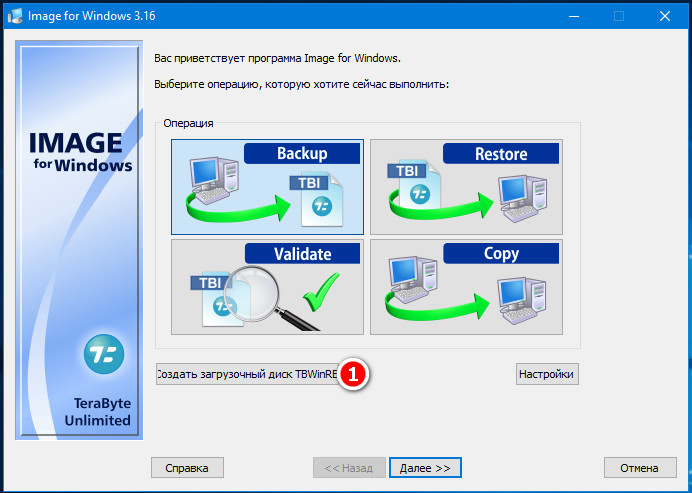Image resolution: width=692 pixels, height=493 pixels.
Task: Choose the Restore operation tile
Action: pos(466,187)
